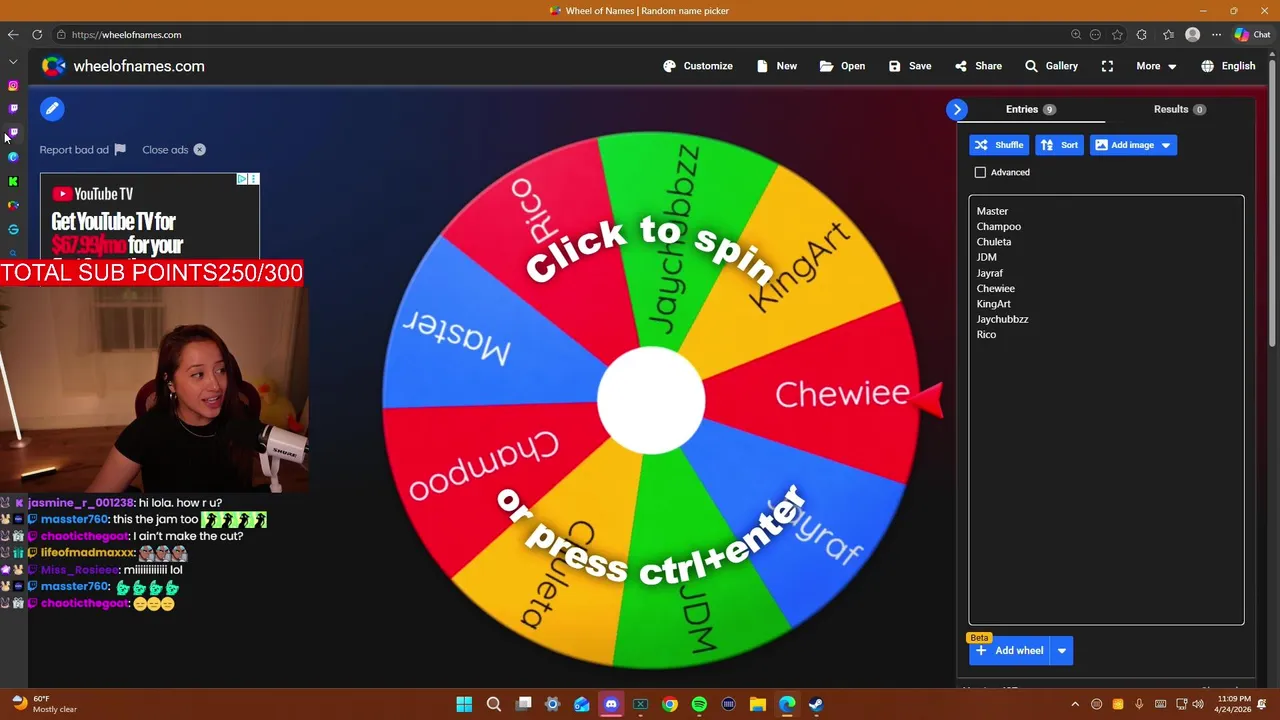Switch to the Kick sidebar tab
Viewport: 1280px width, 720px height.
point(13,182)
